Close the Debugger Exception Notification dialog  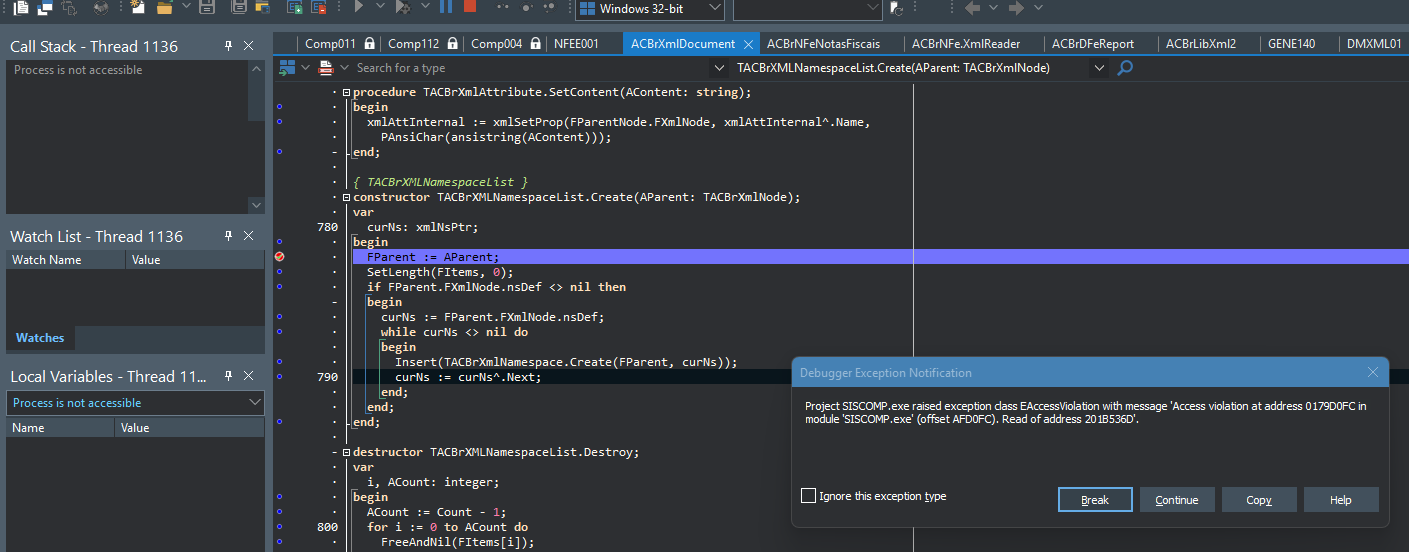pyautogui.click(x=1373, y=372)
